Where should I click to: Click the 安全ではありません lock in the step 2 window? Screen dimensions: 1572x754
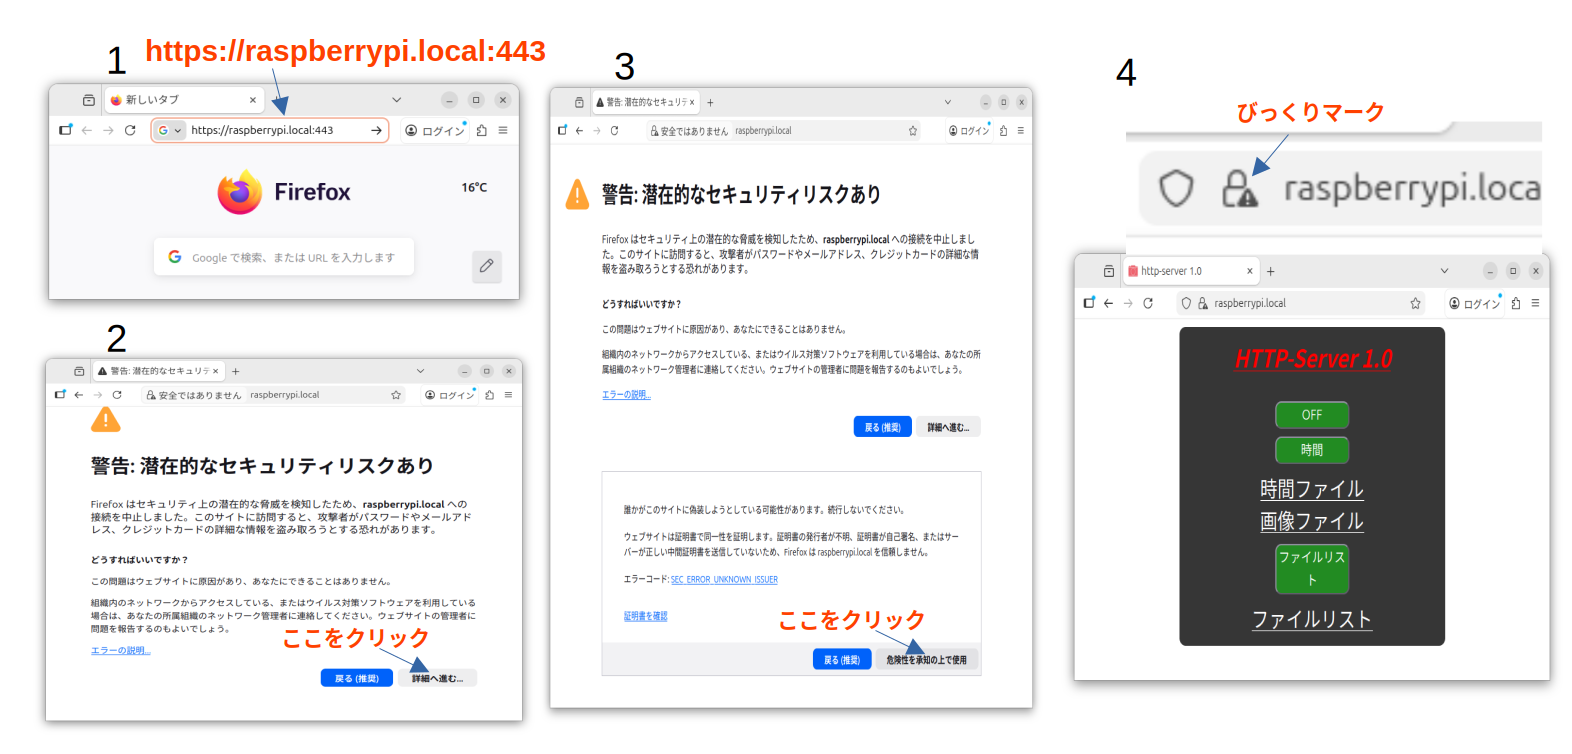tap(194, 395)
